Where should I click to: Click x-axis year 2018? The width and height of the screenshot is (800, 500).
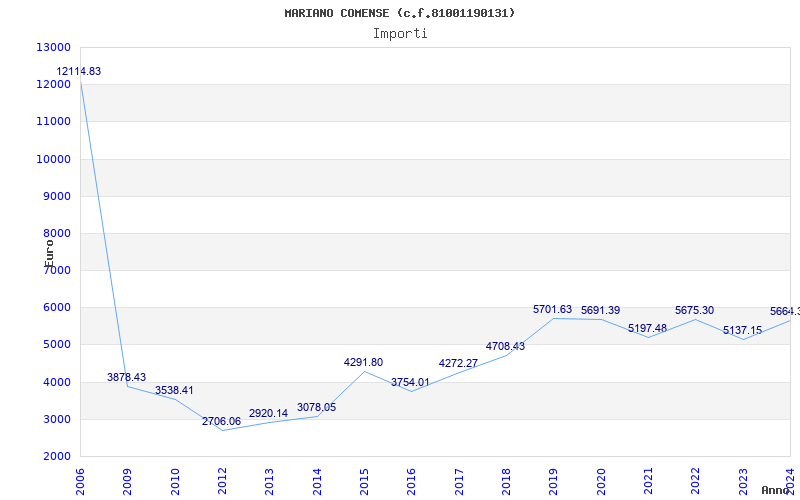[x=506, y=482]
